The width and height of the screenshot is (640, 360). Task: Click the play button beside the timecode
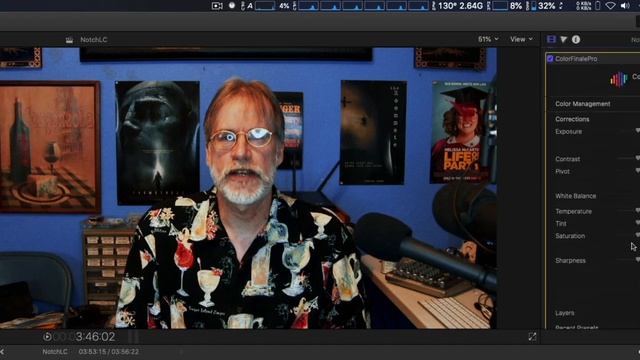(x=47, y=337)
